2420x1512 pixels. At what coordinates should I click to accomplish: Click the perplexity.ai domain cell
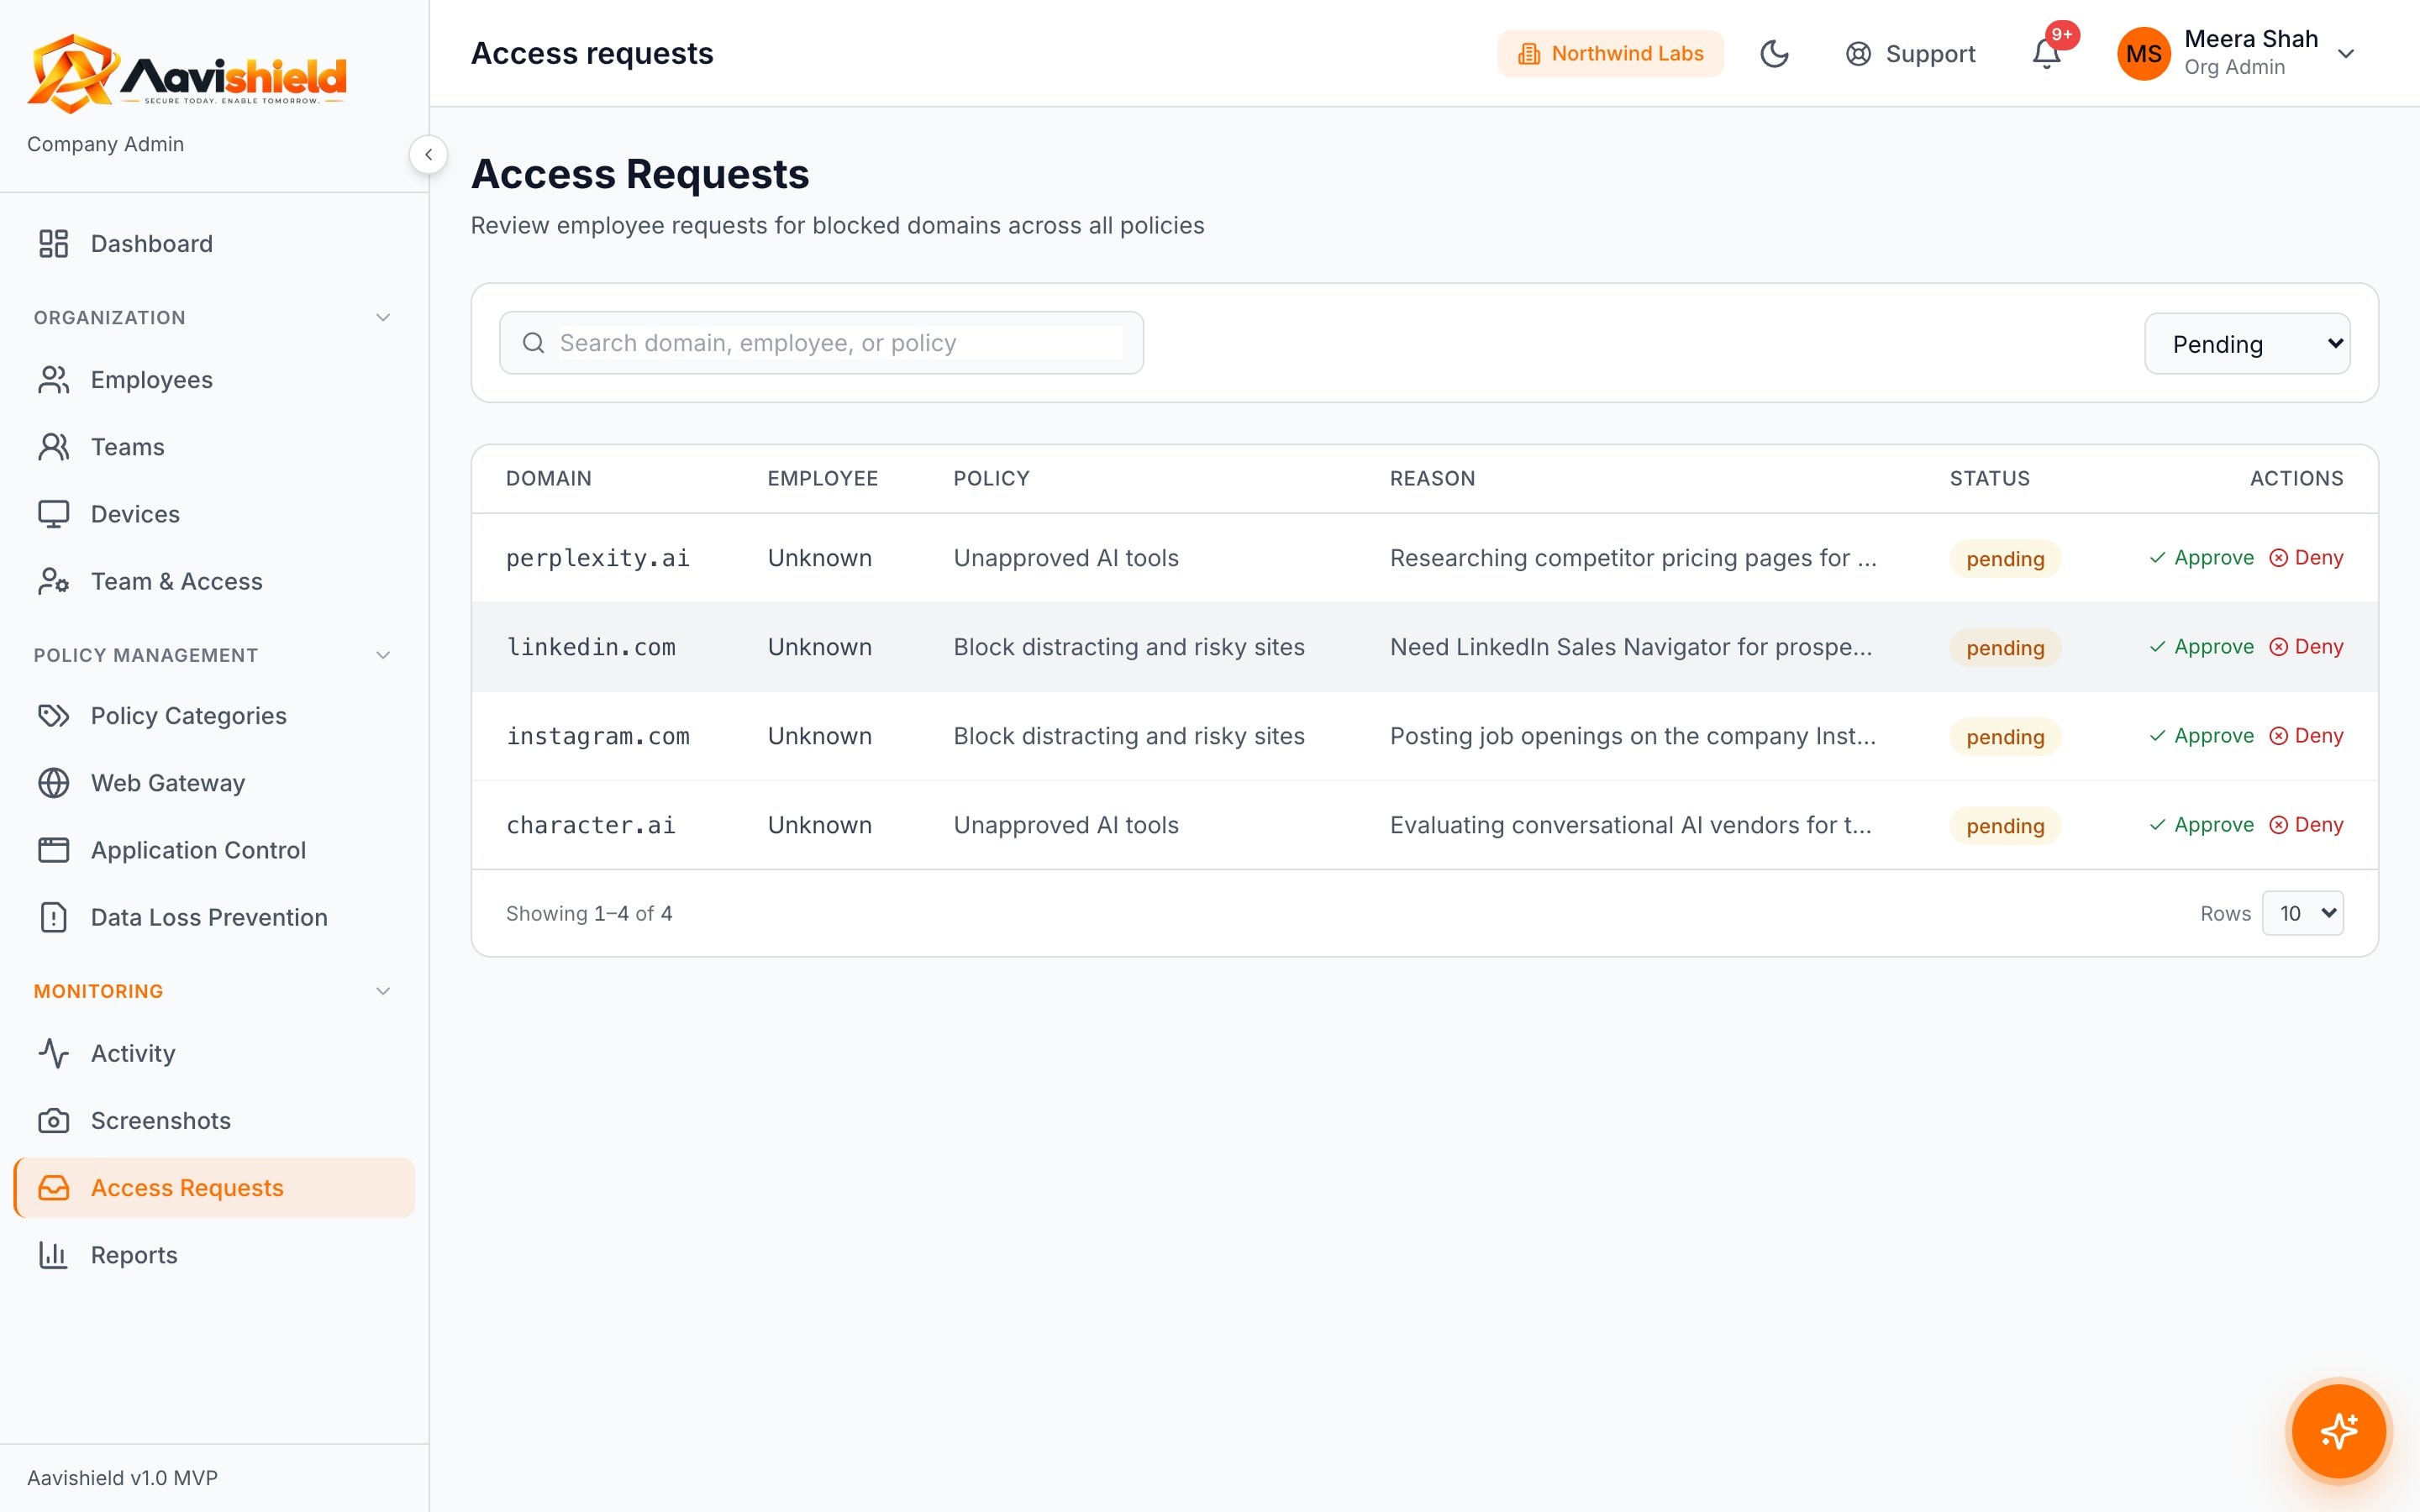[x=598, y=558]
